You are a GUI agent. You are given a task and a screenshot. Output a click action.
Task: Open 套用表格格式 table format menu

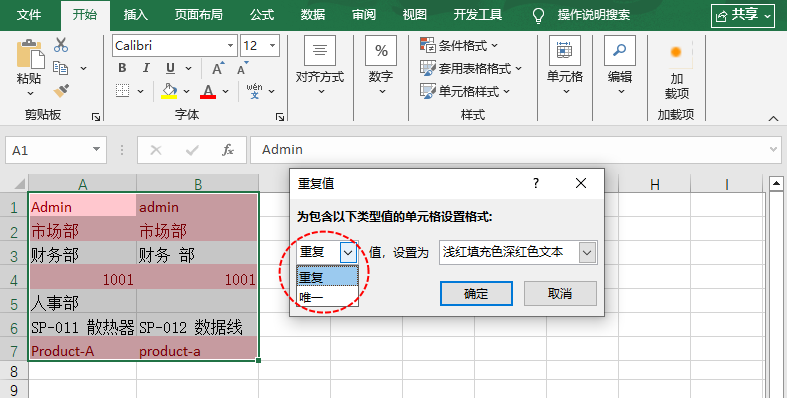tap(471, 68)
